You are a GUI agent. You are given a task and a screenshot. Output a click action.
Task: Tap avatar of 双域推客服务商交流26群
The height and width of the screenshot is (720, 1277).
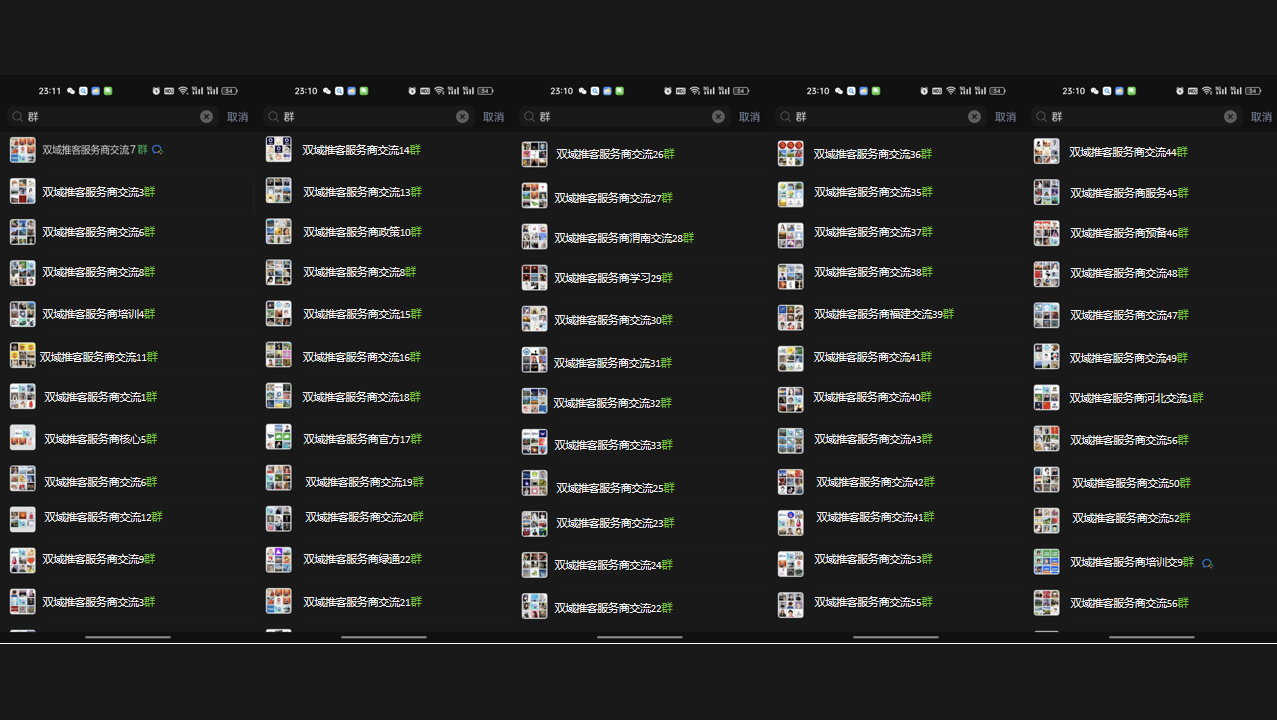pyautogui.click(x=534, y=154)
